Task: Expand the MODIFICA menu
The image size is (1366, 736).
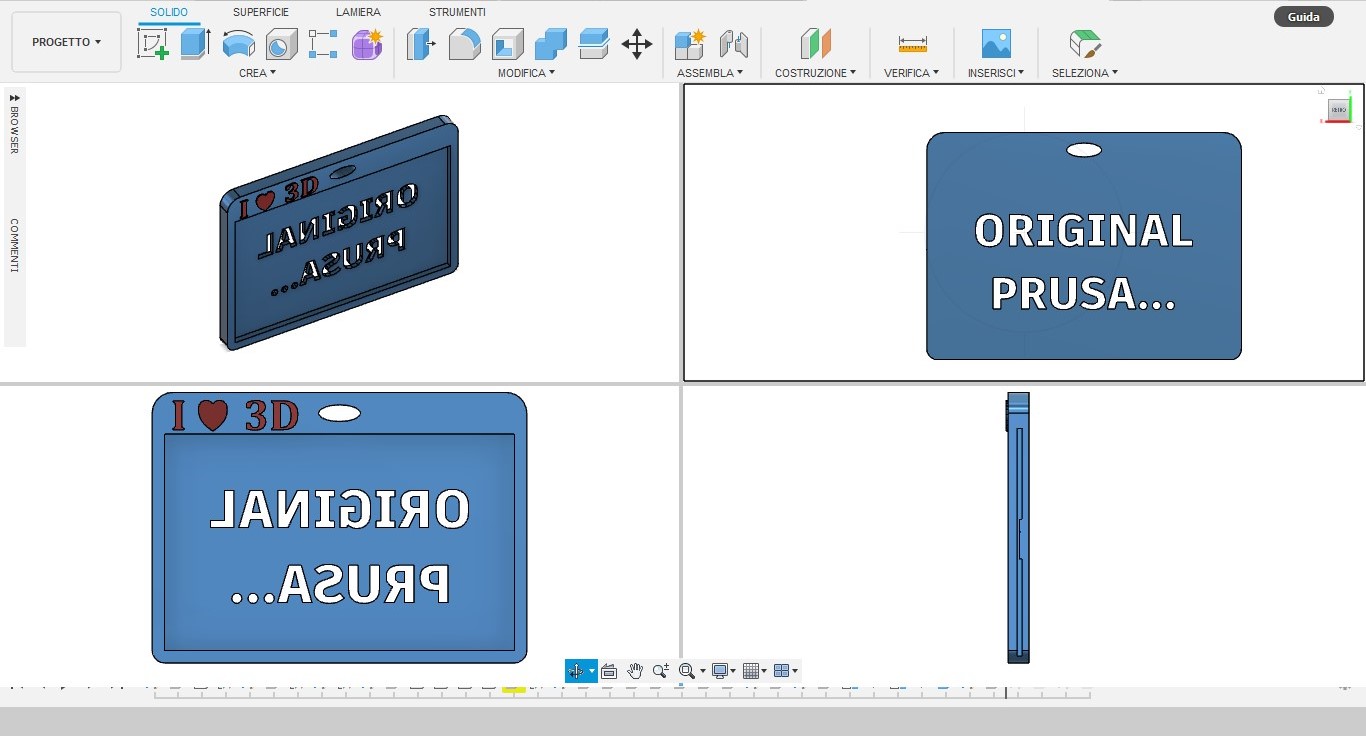Action: click(526, 73)
